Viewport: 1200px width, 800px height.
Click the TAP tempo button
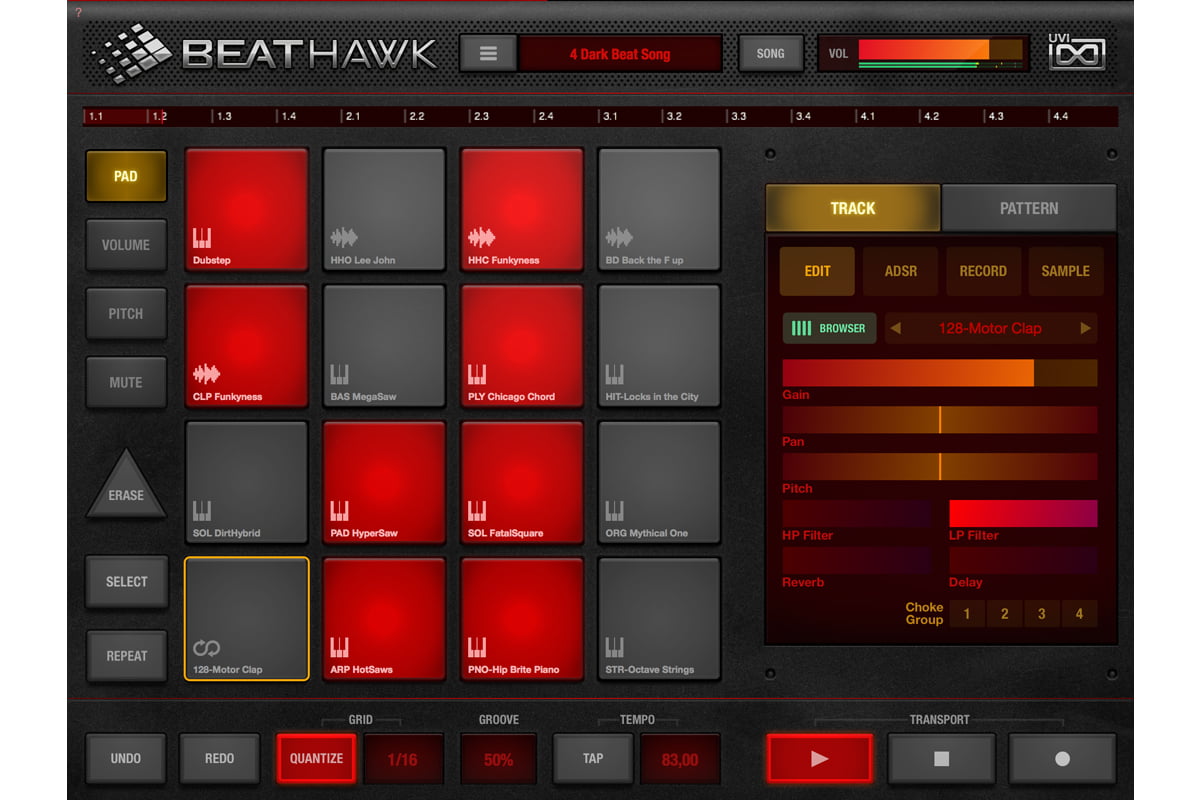[593, 759]
